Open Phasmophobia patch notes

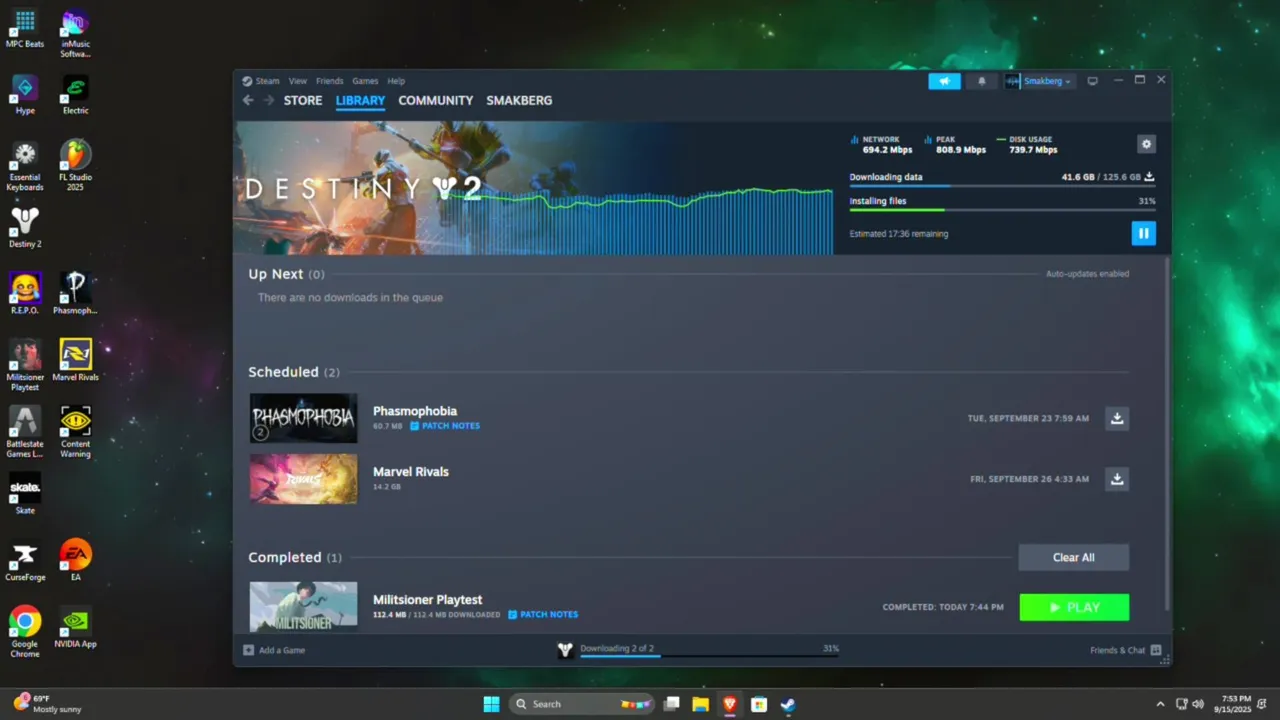point(445,426)
